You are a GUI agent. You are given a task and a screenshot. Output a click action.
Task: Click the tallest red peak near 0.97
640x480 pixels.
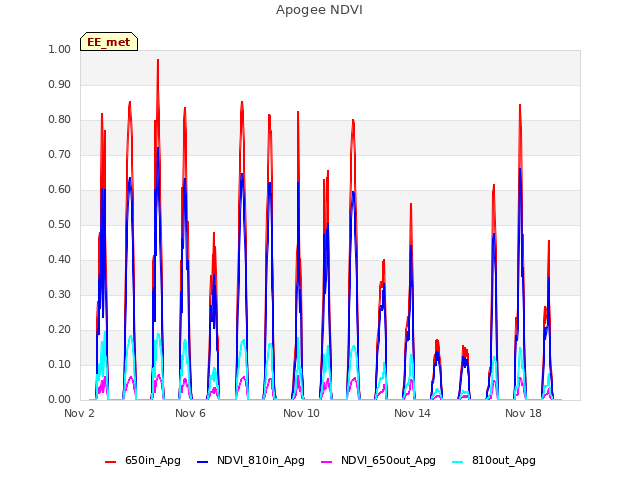coord(158,60)
